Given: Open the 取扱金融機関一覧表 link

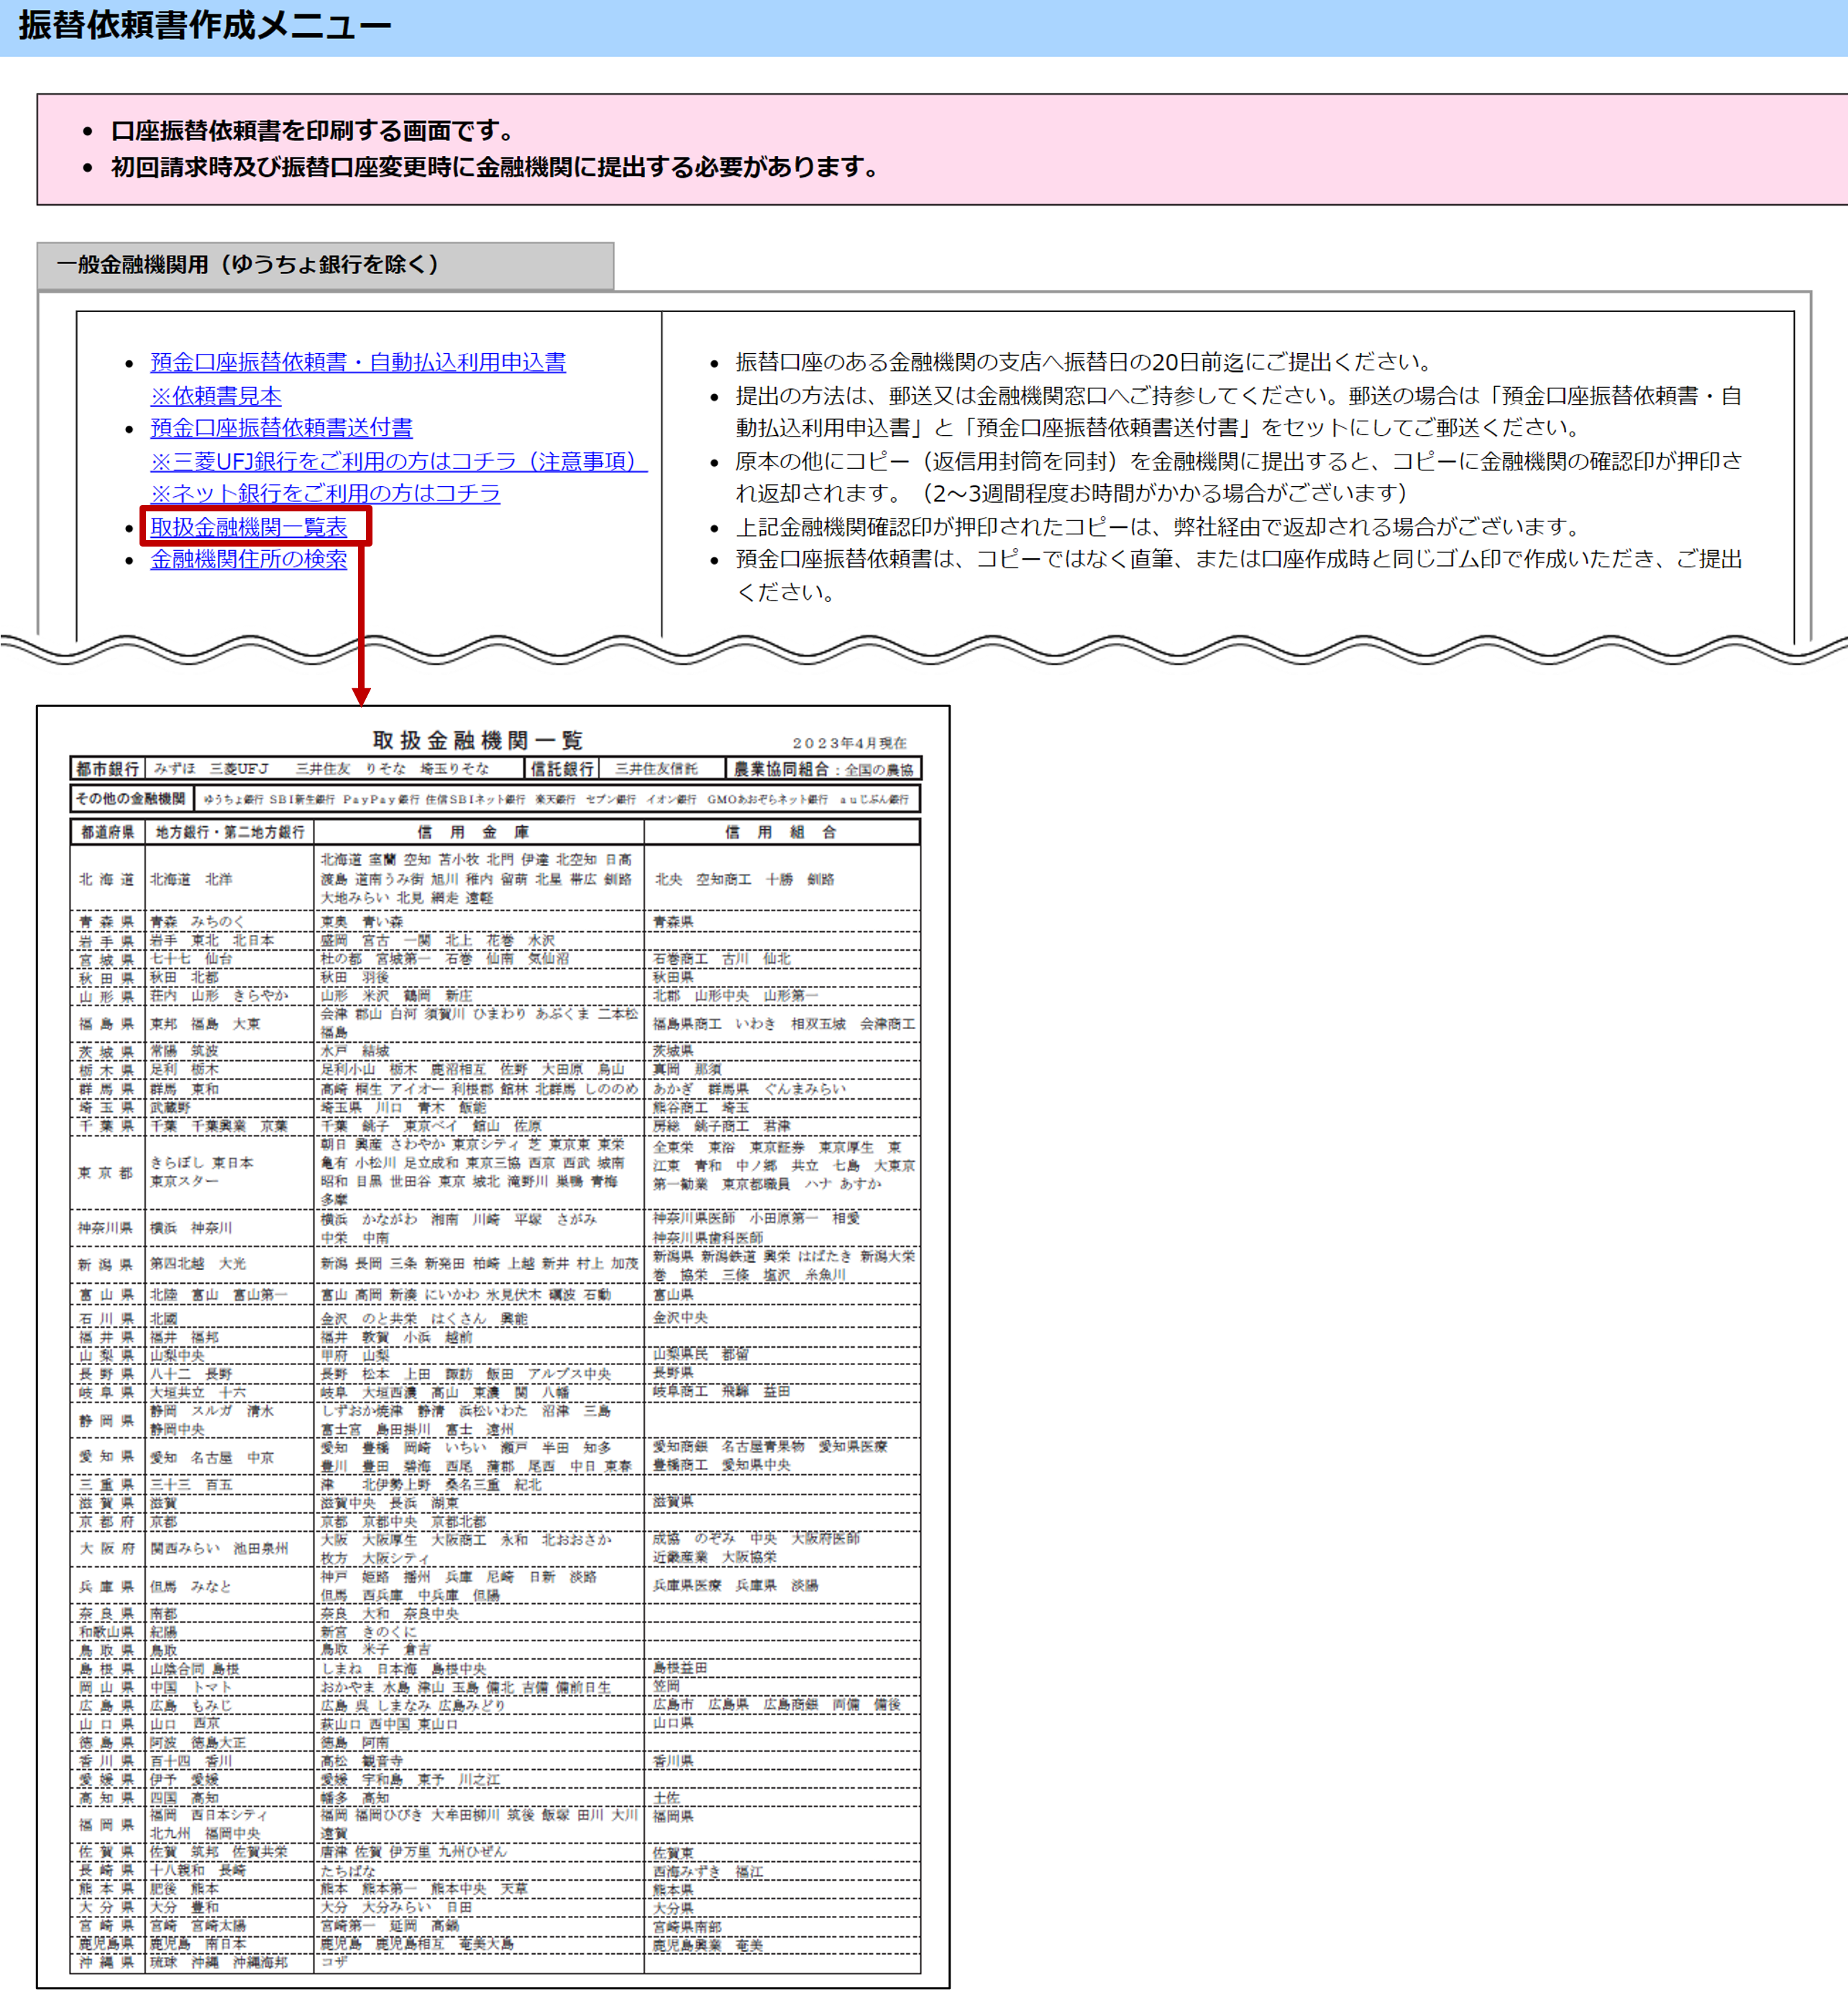Looking at the screenshot, I should [249, 527].
